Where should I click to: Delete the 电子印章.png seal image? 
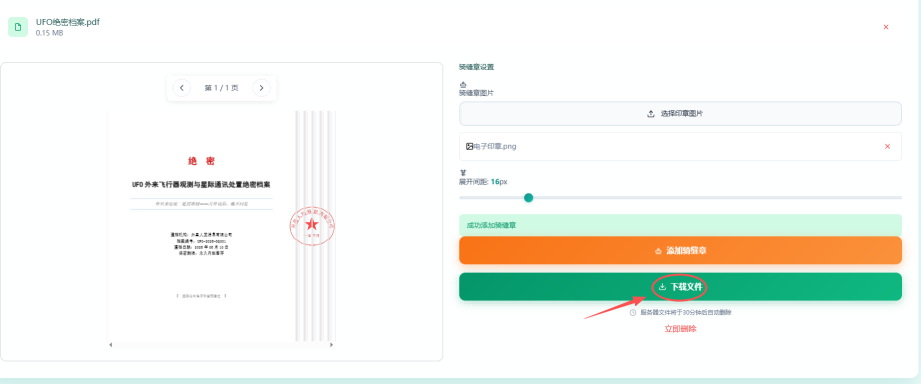[x=888, y=146]
